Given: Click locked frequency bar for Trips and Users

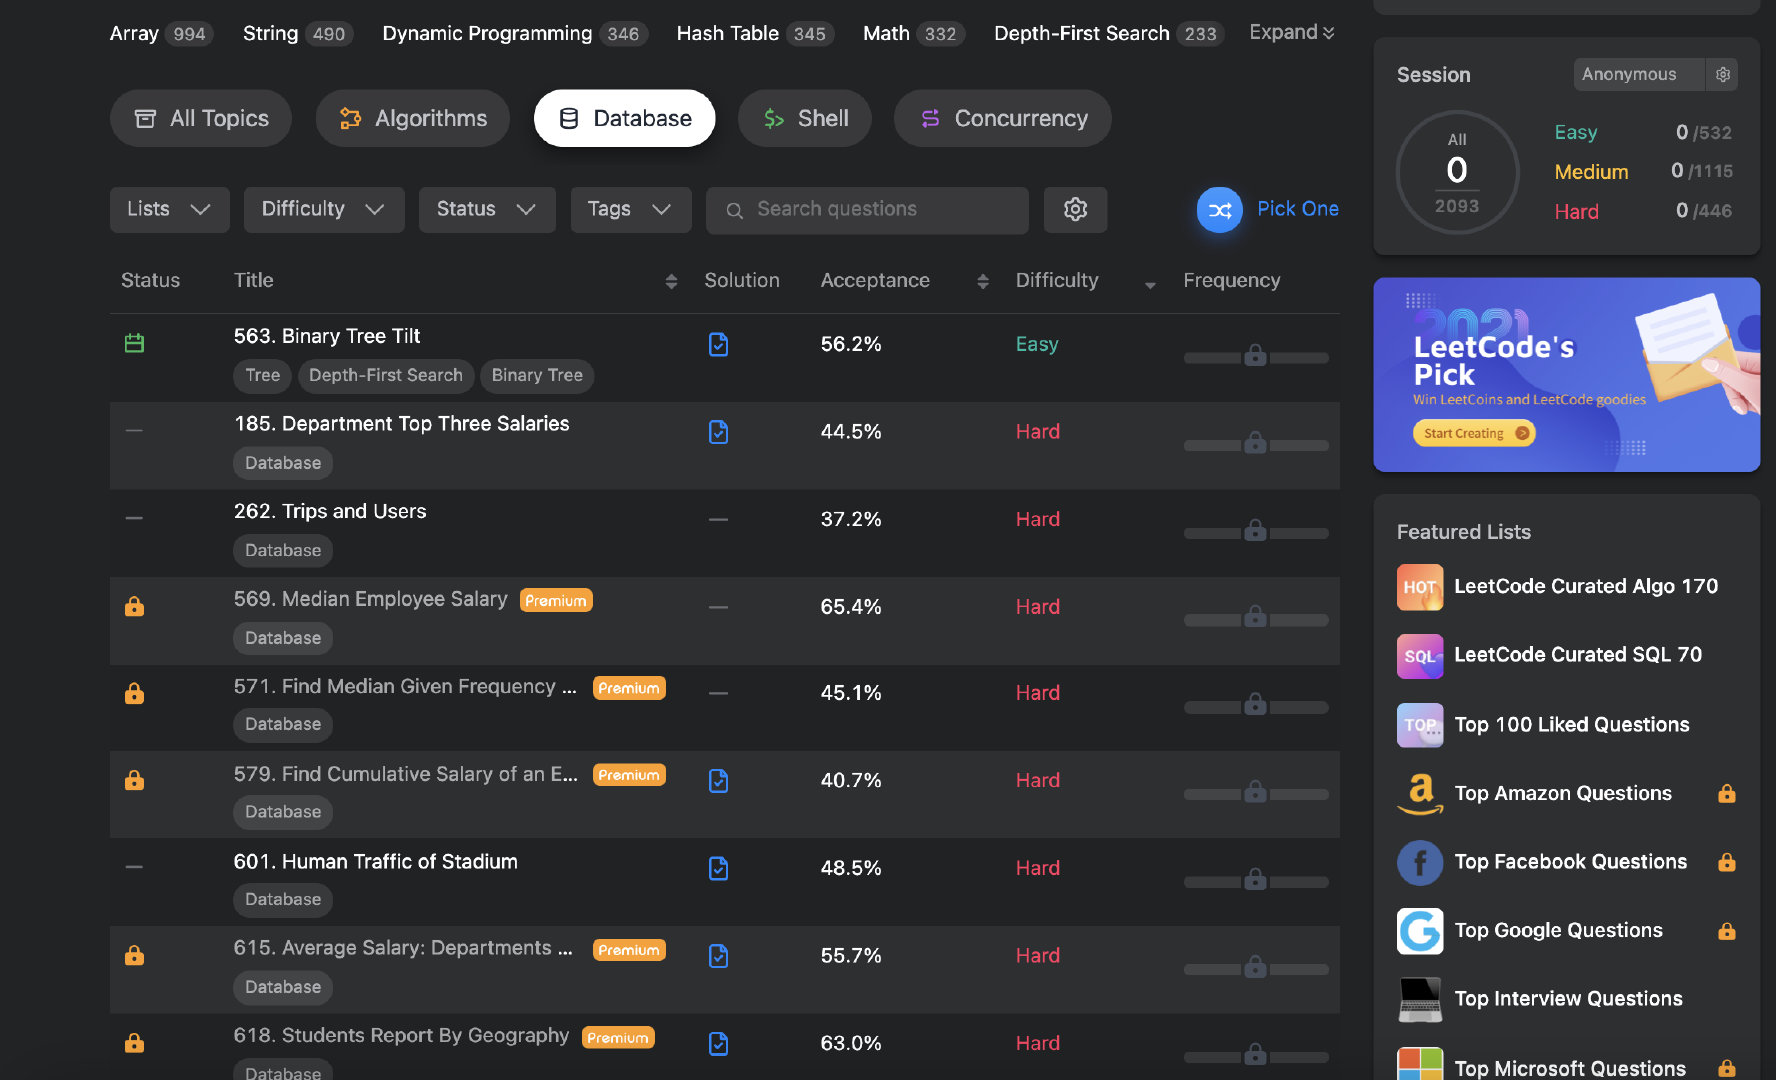Looking at the screenshot, I should tap(1255, 531).
